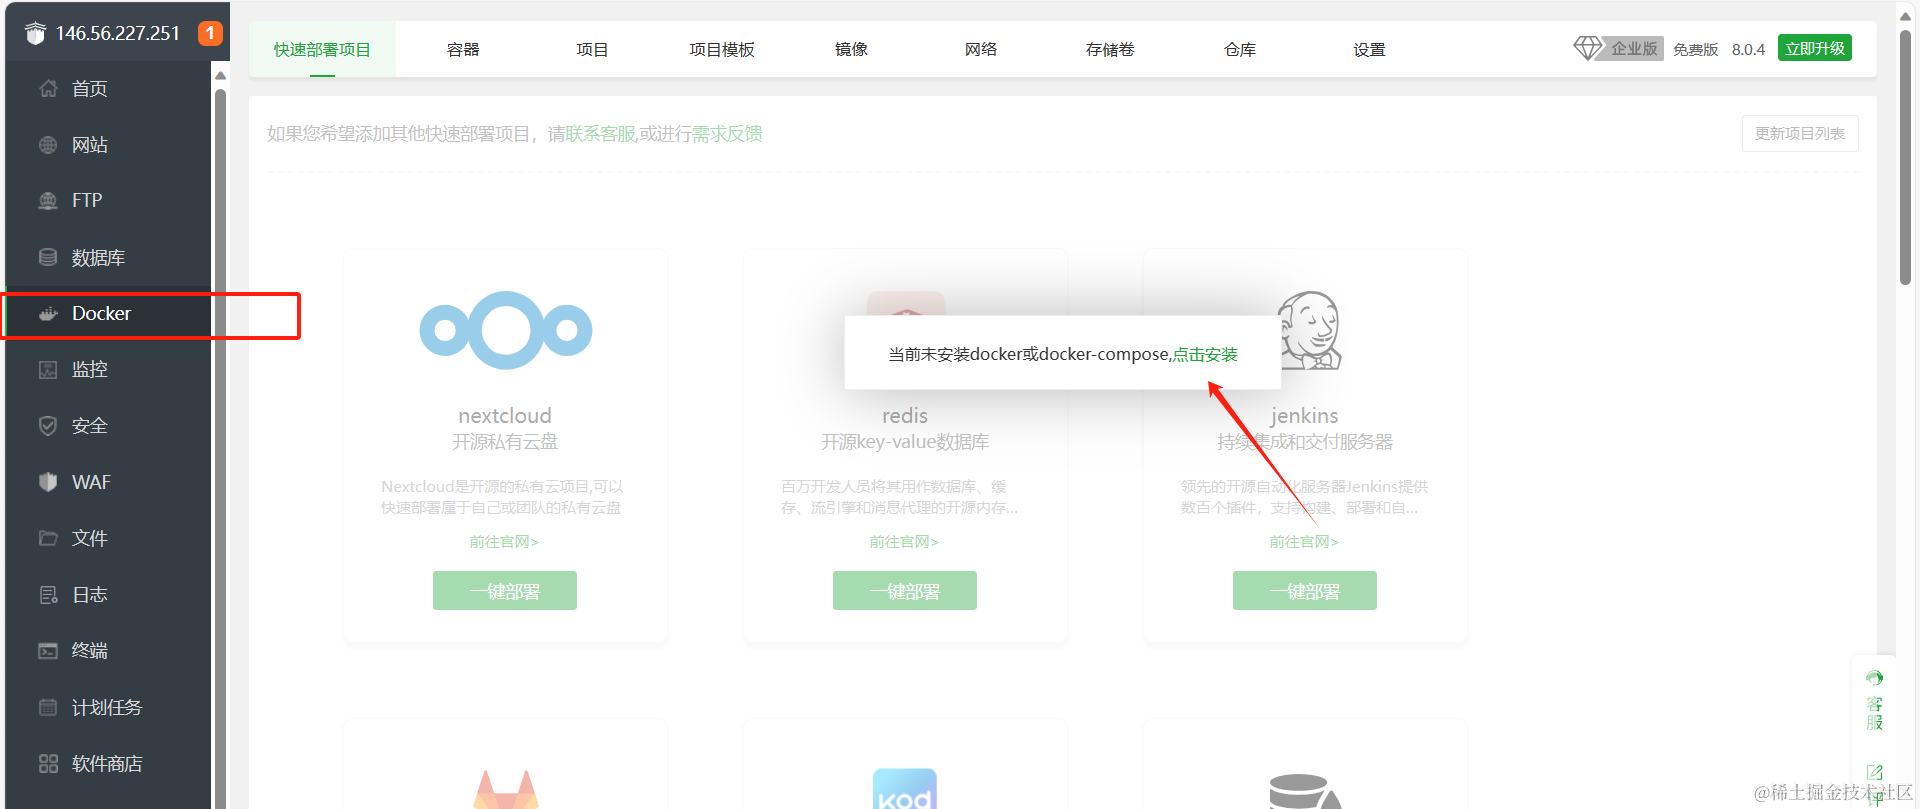Click 企业版 label
The width and height of the screenshot is (1920, 809).
click(1634, 48)
